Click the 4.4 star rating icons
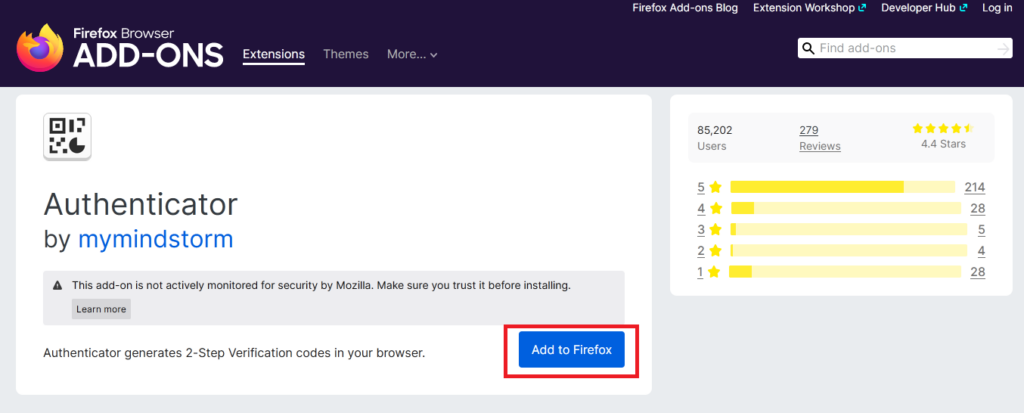 [x=942, y=129]
